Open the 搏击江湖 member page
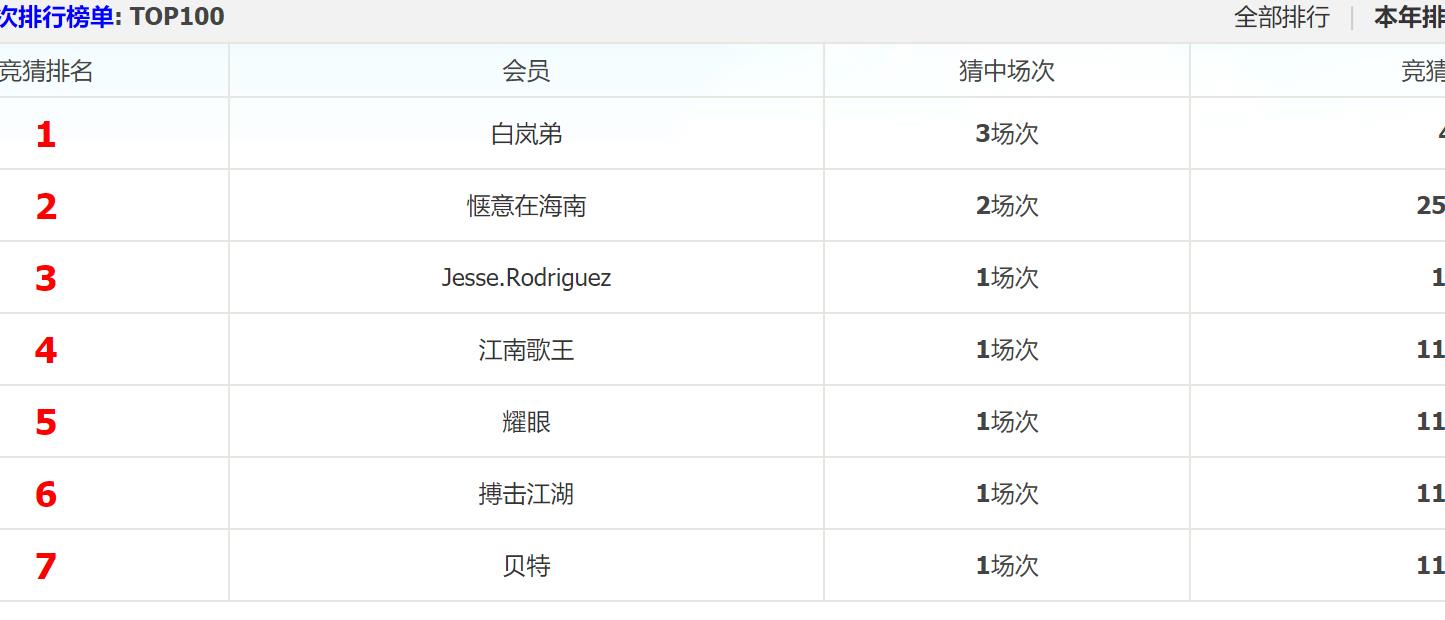Image resolution: width=1445 pixels, height=620 pixels. [526, 494]
